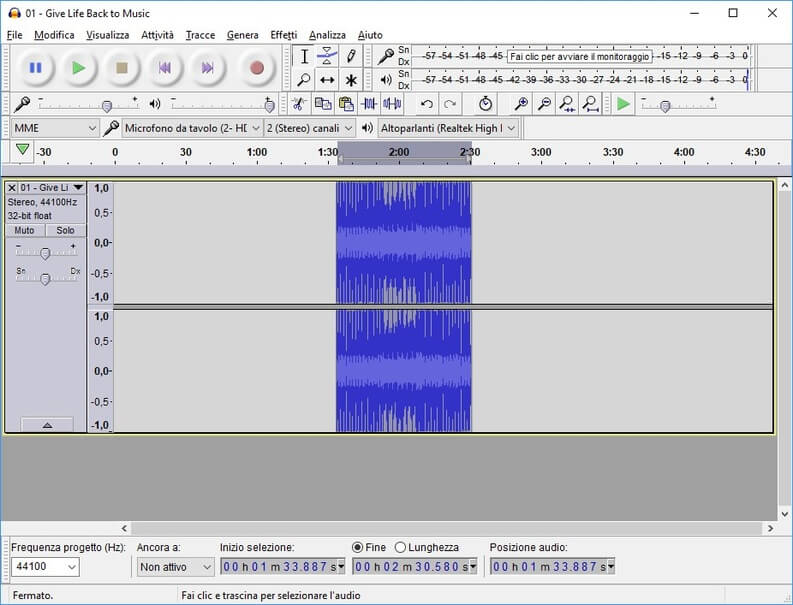Screen dimensions: 793x605
Task: Adjust the track pan Sn/Dx slider
Action: pyautogui.click(x=46, y=278)
